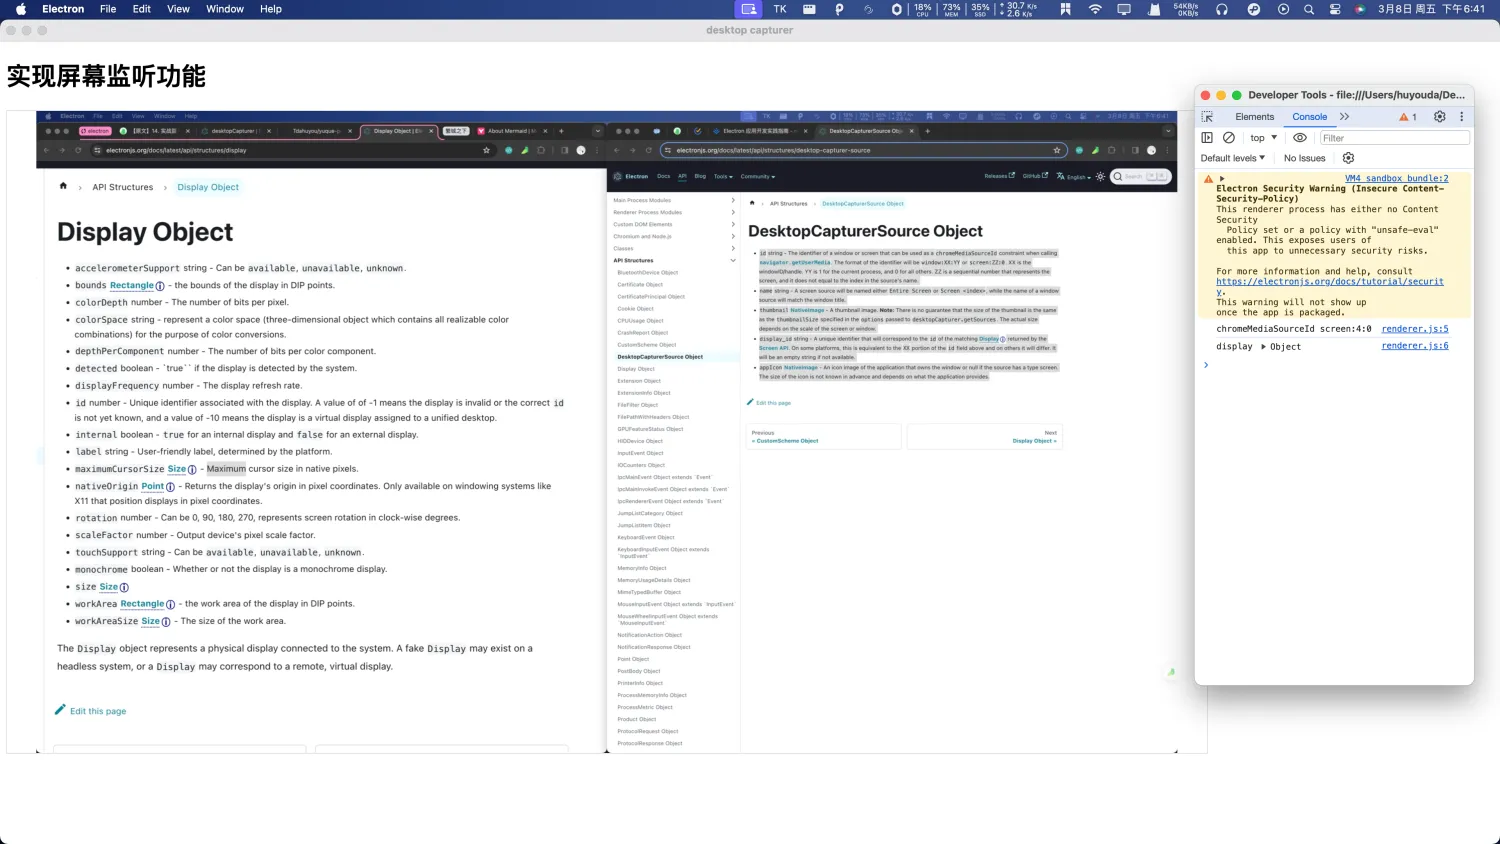Open console settings gear beside No Issues
The image size is (1500, 844).
(1348, 158)
